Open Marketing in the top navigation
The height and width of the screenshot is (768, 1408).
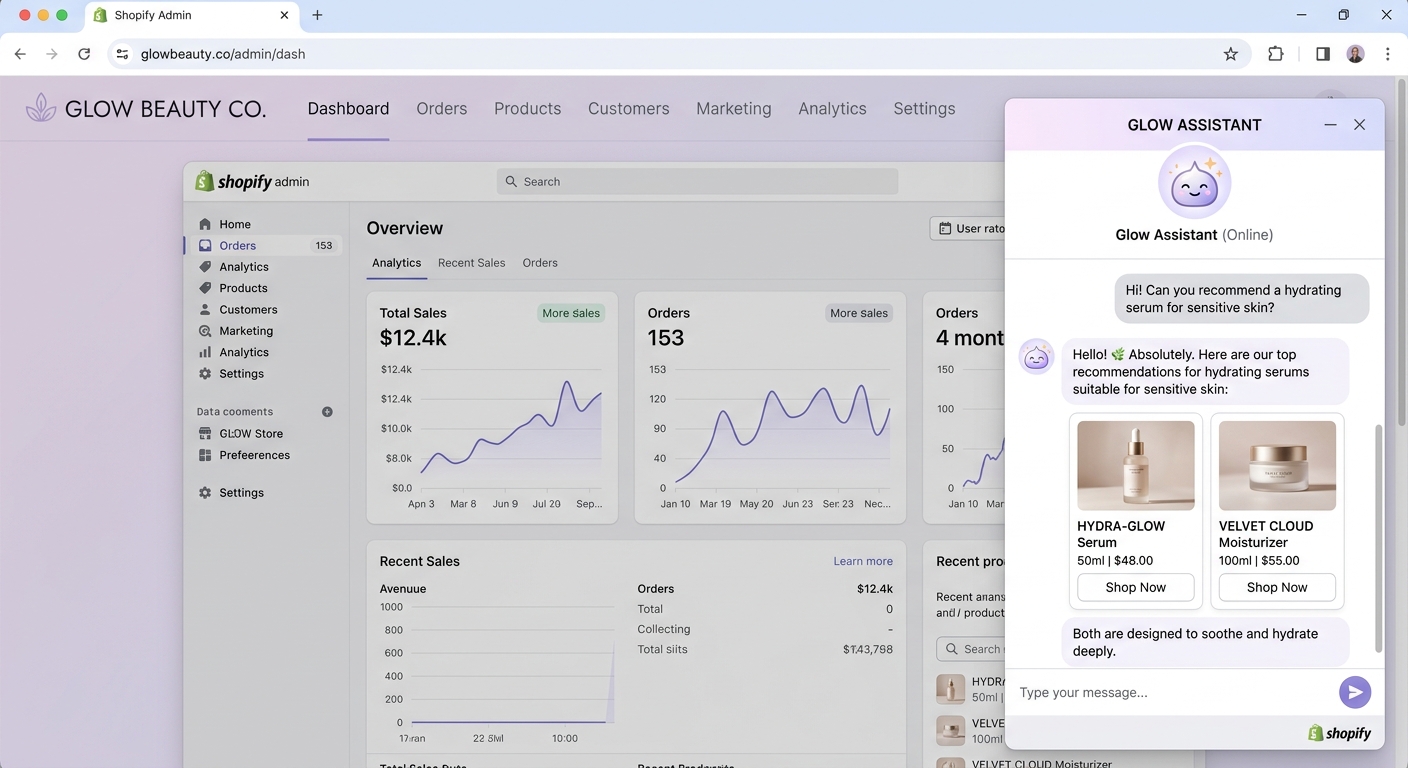click(x=733, y=109)
